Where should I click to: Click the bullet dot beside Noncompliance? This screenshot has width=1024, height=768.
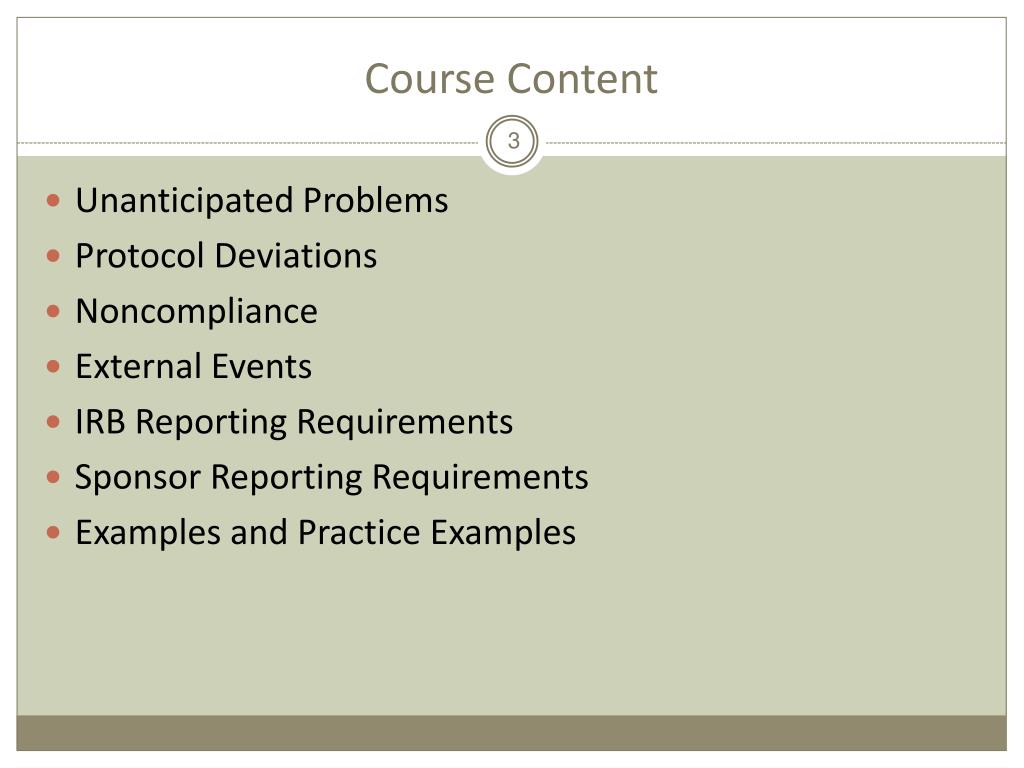[54, 311]
